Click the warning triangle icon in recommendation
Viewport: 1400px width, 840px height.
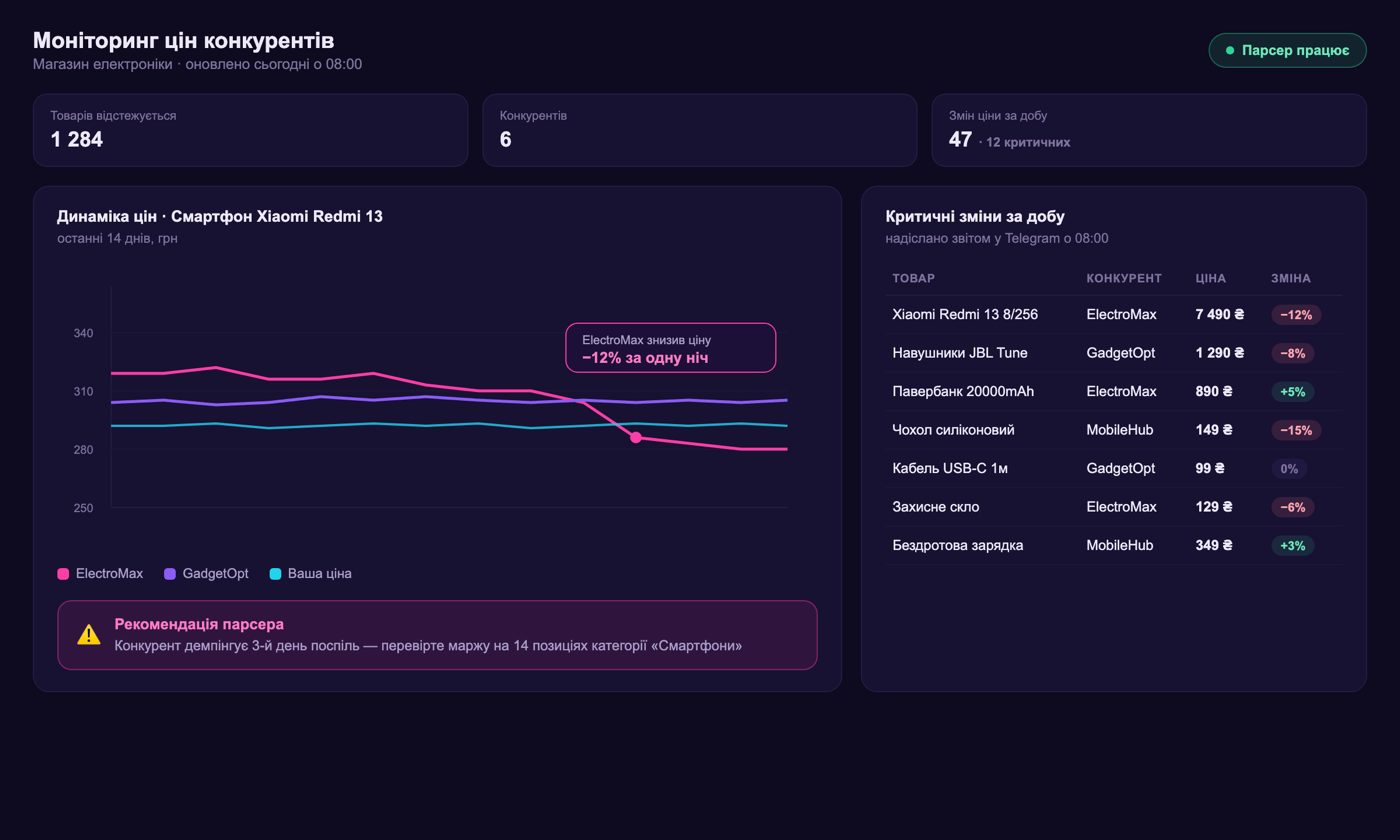click(x=89, y=635)
